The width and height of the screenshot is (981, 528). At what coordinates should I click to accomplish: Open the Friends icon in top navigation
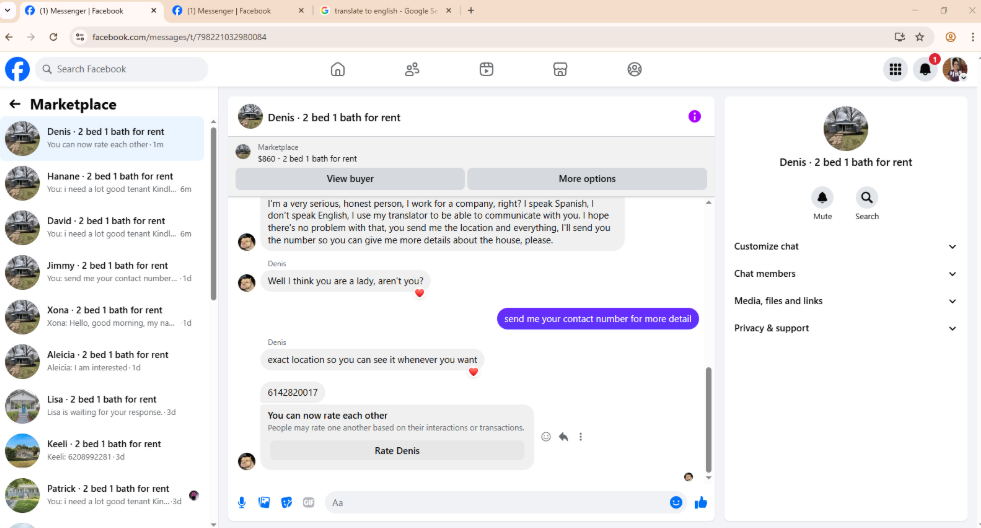pos(412,69)
